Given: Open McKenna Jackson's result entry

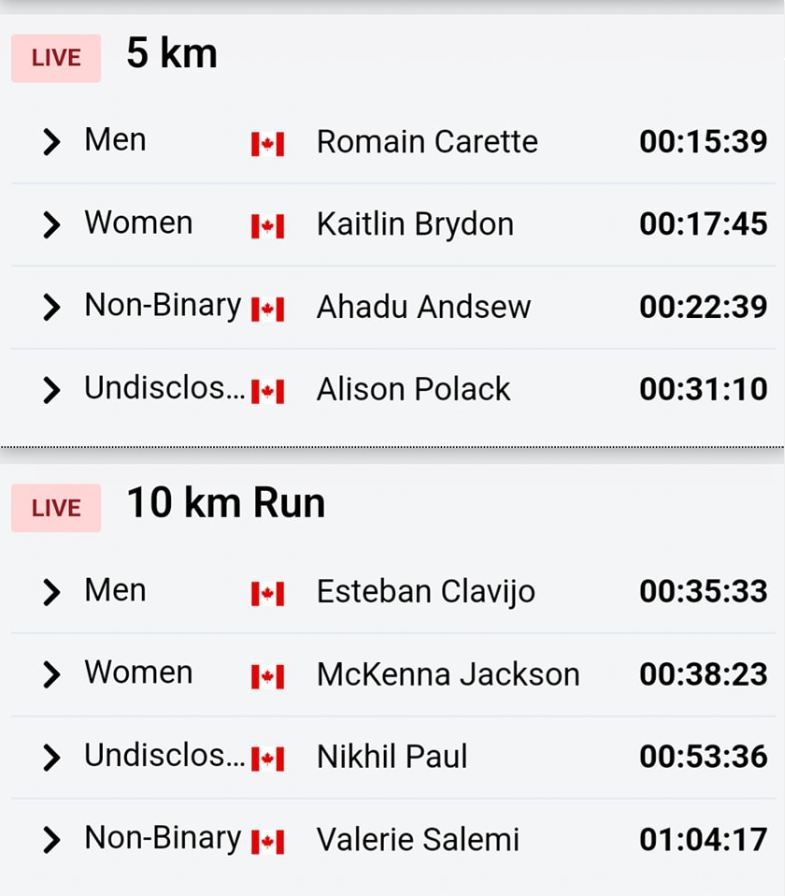Looking at the screenshot, I should tap(448, 674).
